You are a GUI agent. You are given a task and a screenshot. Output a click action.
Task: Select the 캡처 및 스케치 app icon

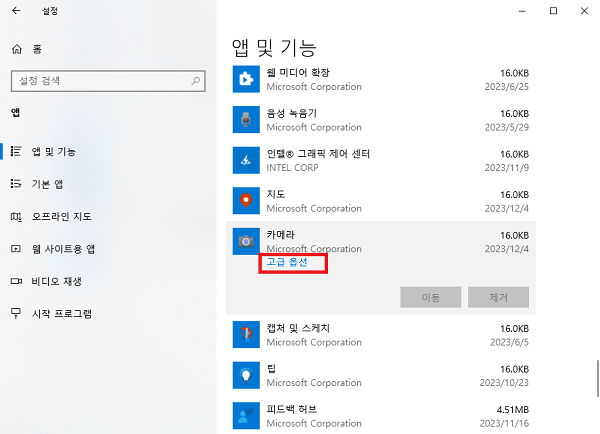pos(246,334)
